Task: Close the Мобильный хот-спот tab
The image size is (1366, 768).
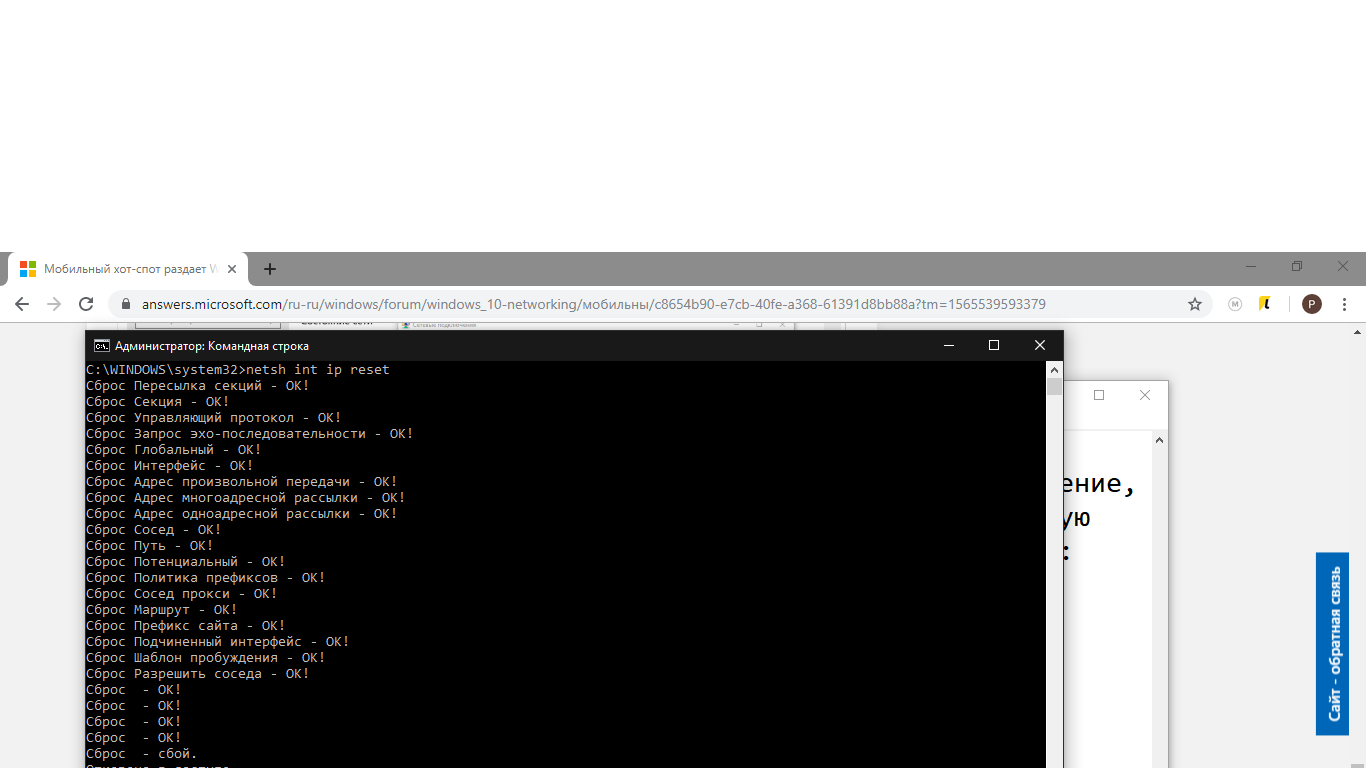Action: pyautogui.click(x=232, y=269)
